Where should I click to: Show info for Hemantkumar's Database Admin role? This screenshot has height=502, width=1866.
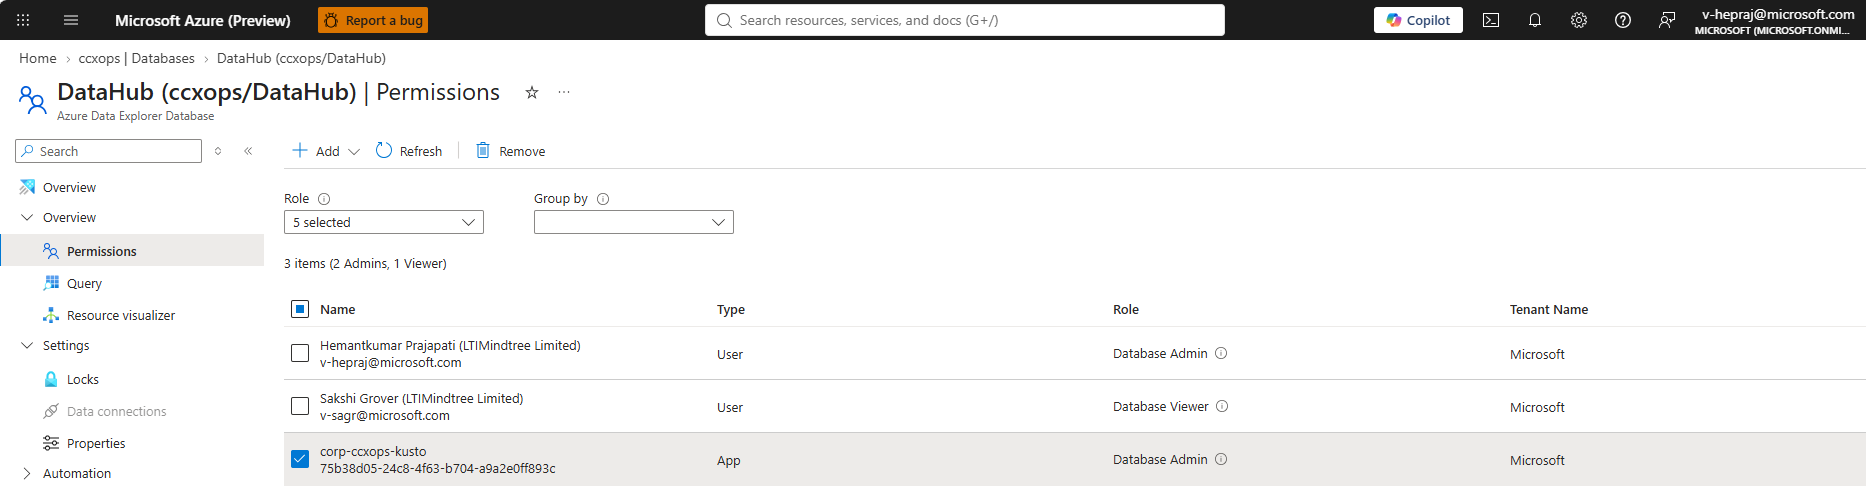[1221, 353]
